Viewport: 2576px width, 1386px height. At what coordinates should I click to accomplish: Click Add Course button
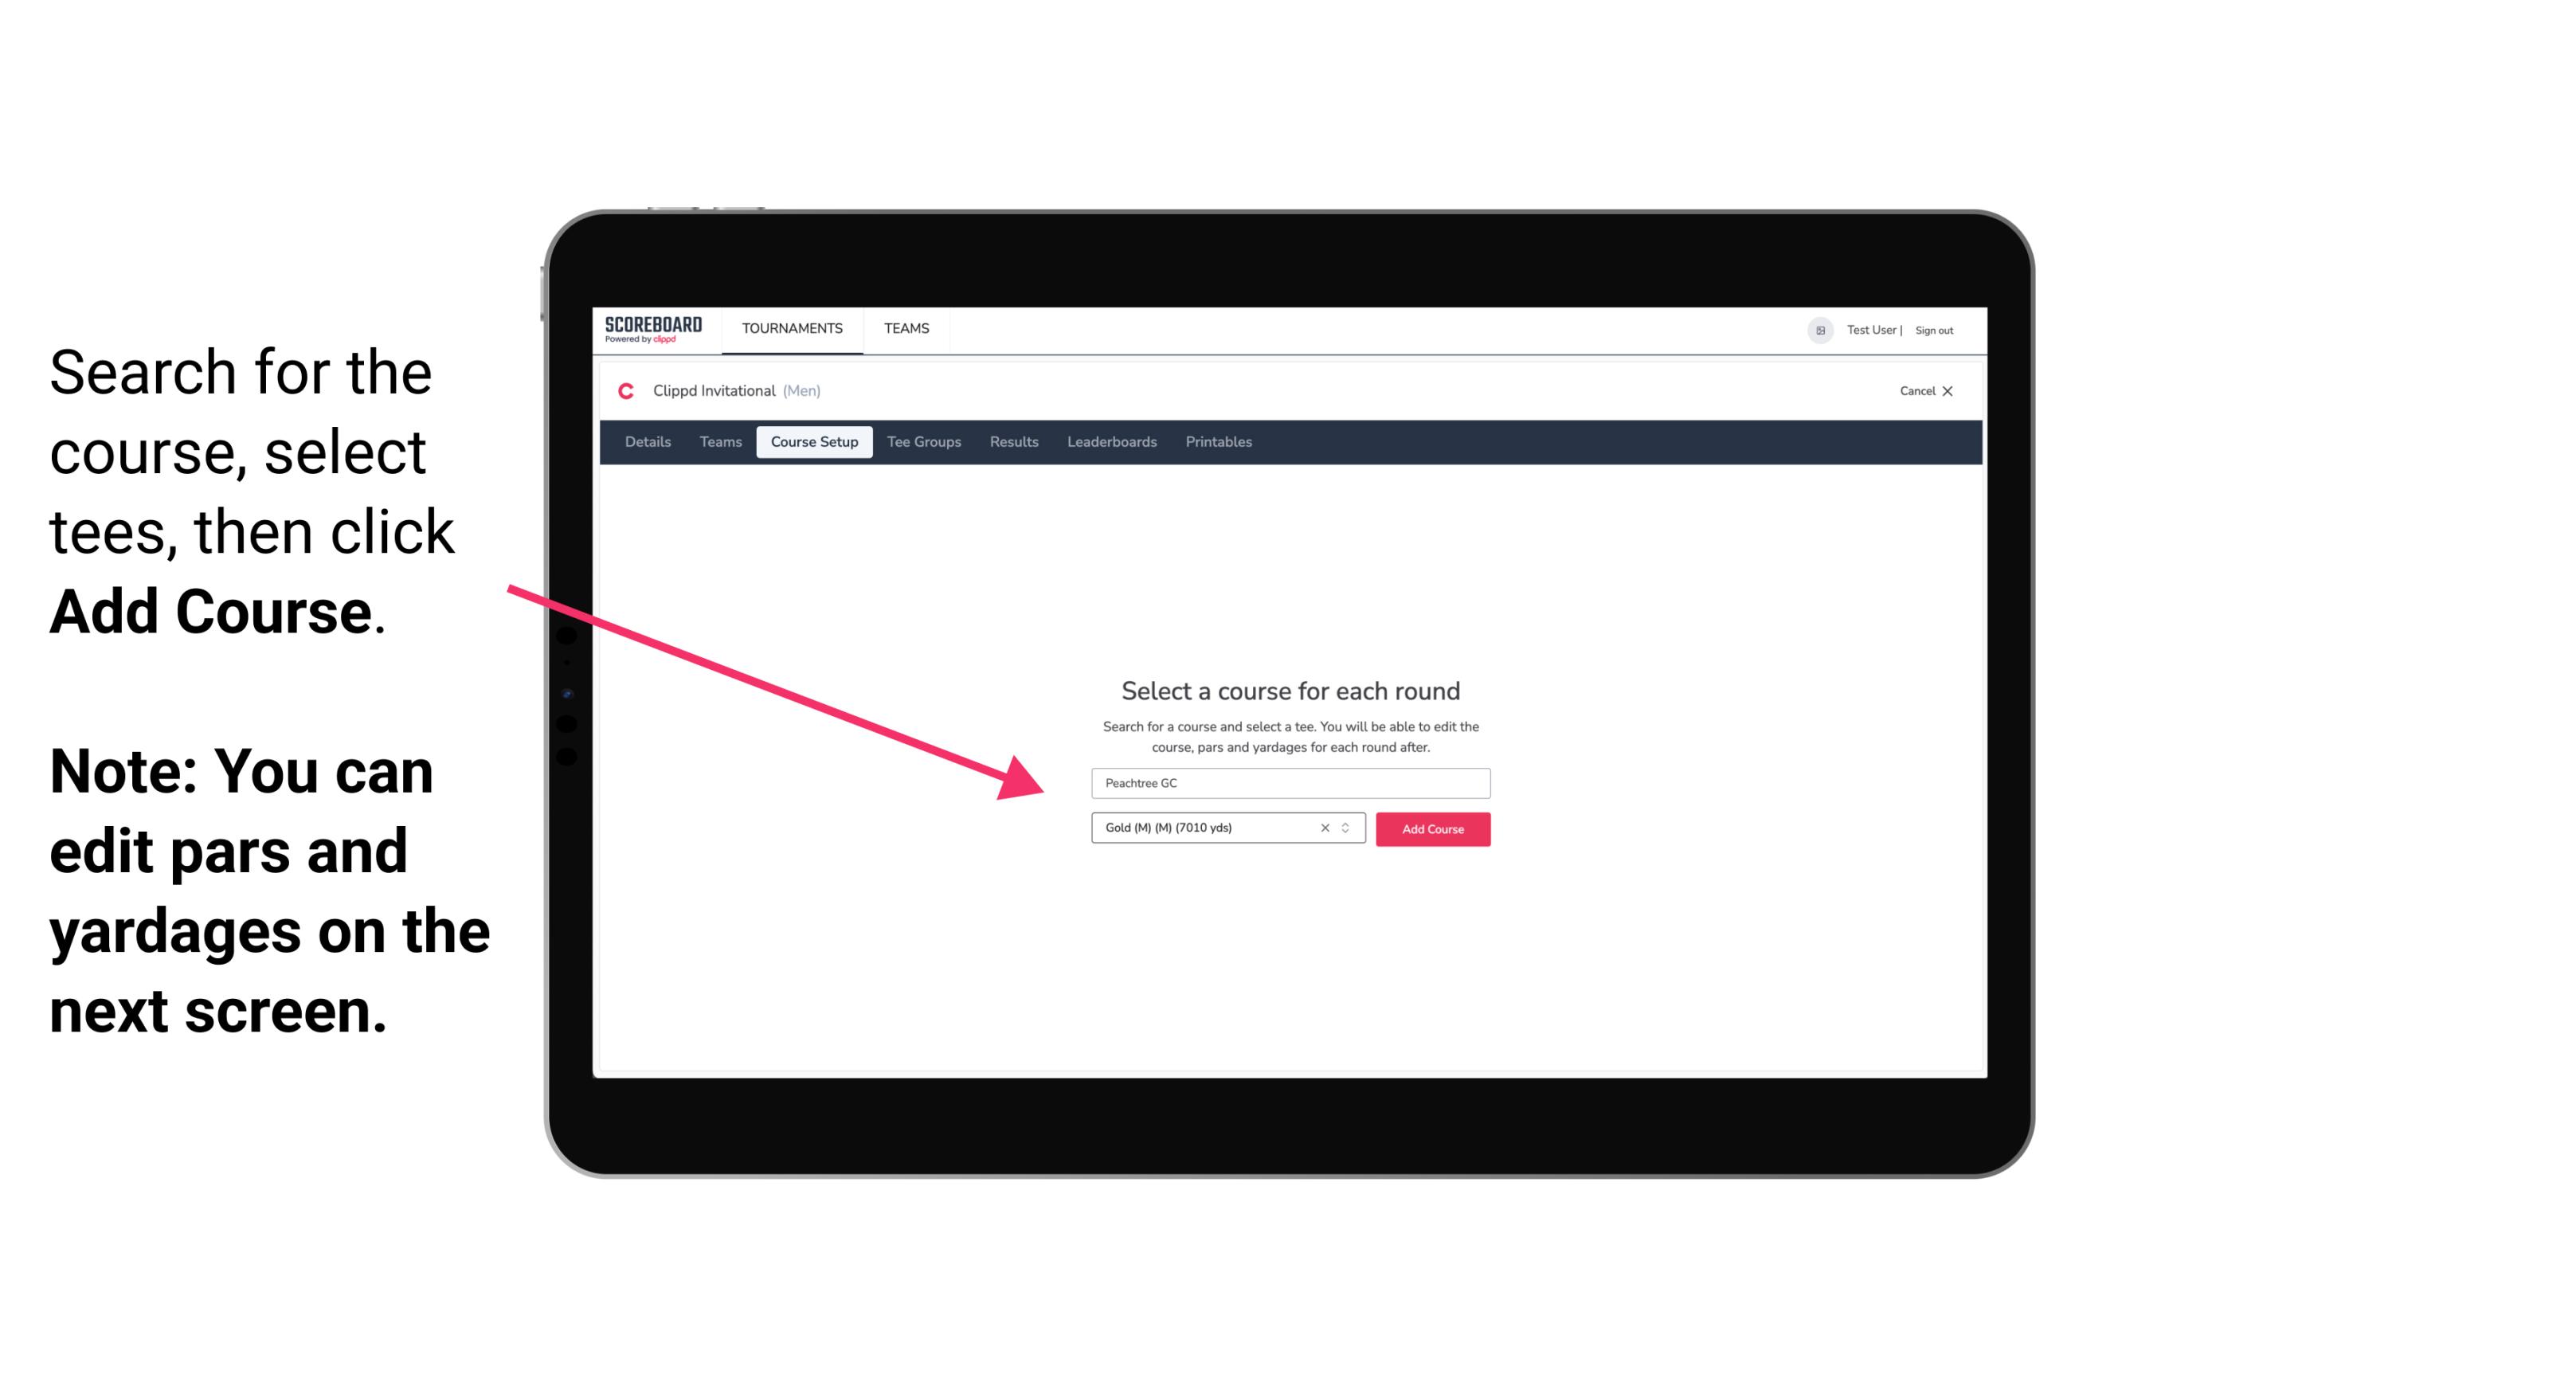tap(1430, 829)
